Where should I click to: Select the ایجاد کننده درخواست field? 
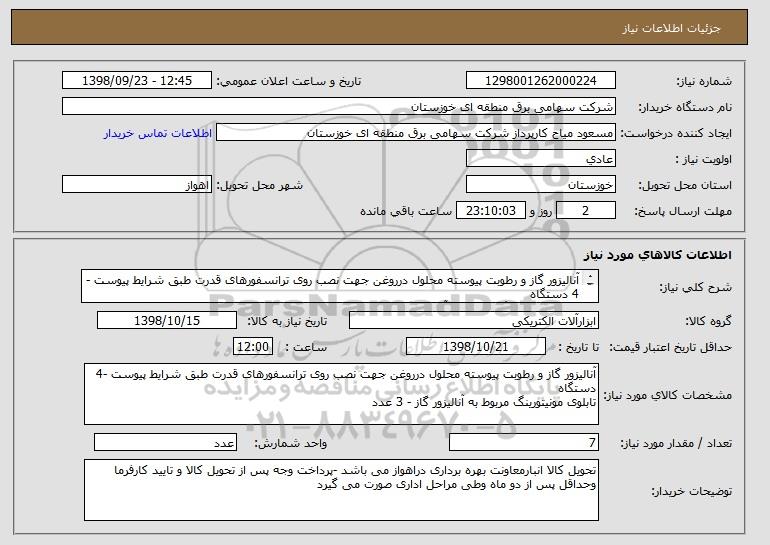point(416,133)
